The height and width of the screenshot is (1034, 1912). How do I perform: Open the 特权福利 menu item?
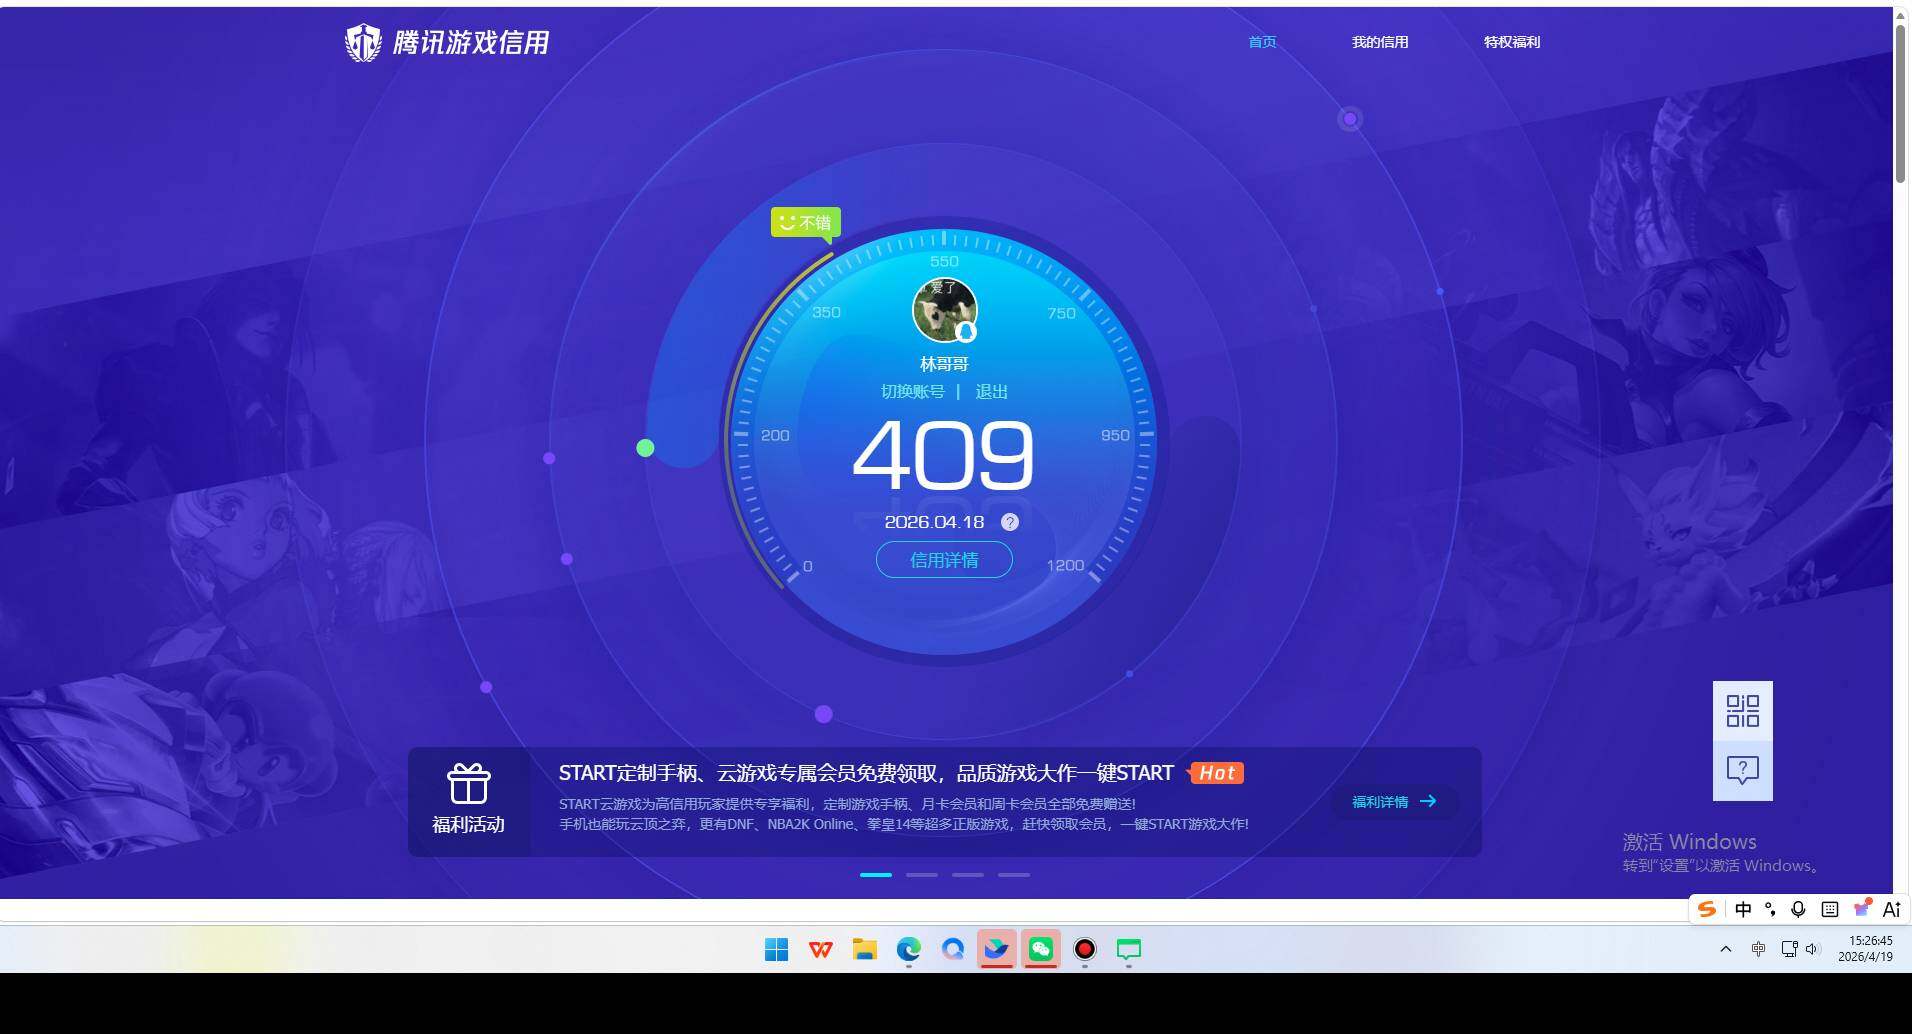click(x=1511, y=41)
